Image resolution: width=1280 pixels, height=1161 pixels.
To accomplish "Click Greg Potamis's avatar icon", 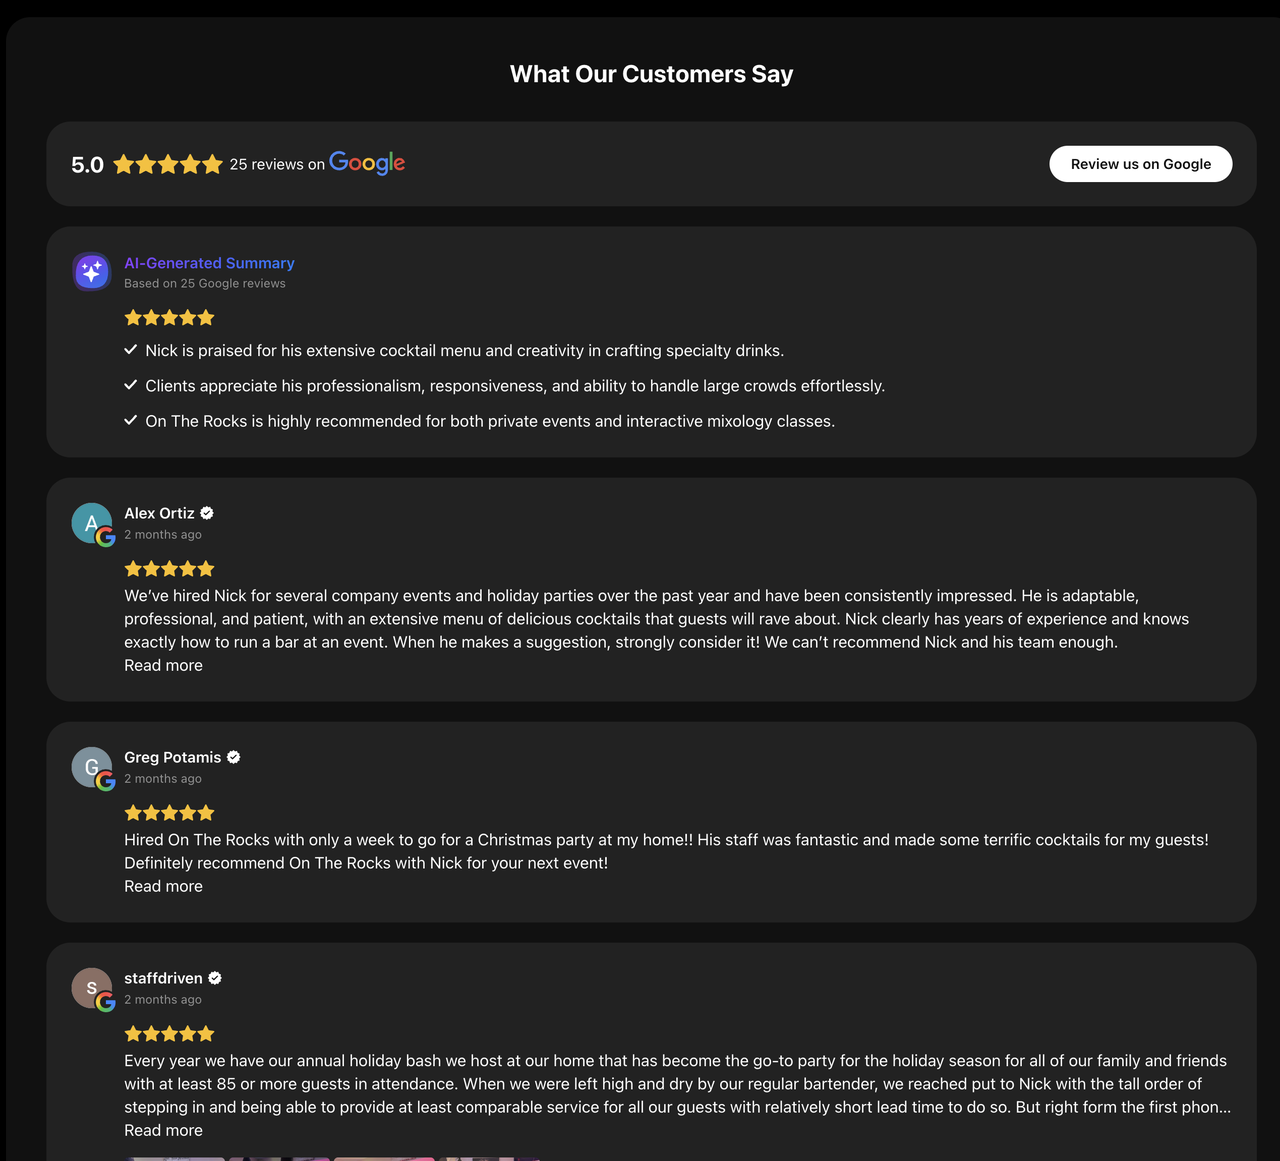I will click(91, 767).
